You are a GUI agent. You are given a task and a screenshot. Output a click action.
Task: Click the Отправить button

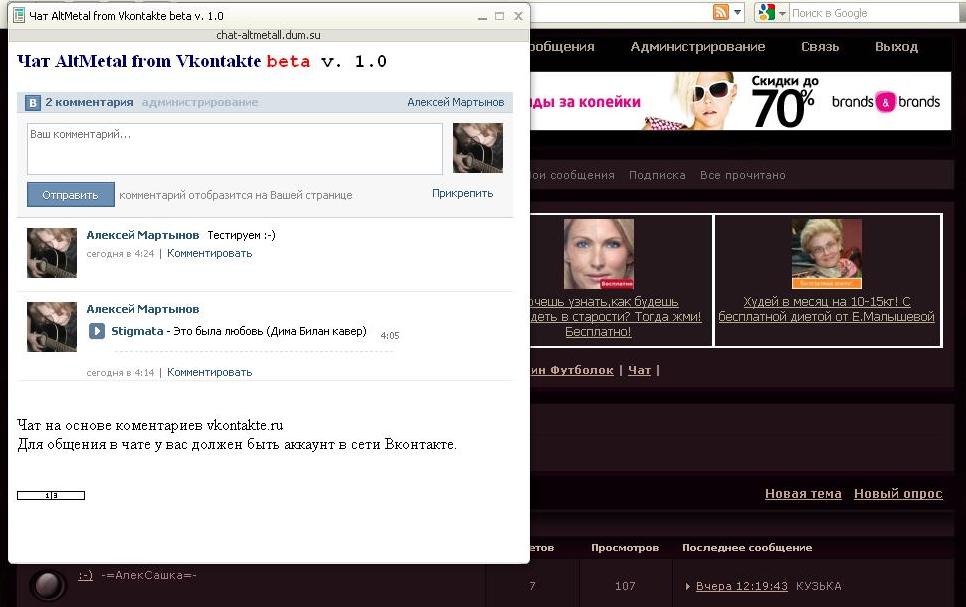(x=71, y=195)
